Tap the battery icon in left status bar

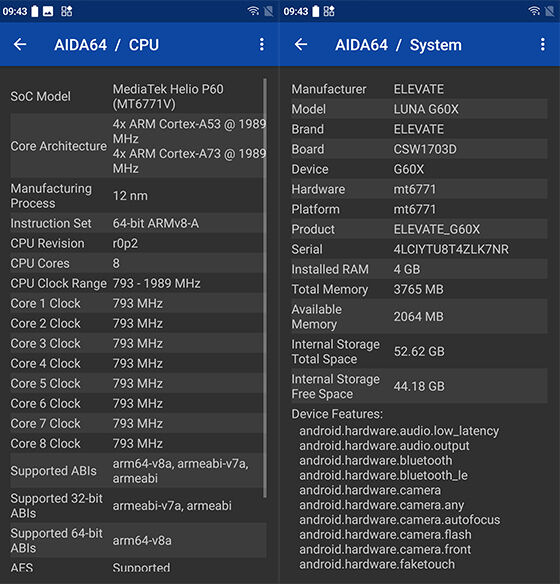click(35, 11)
